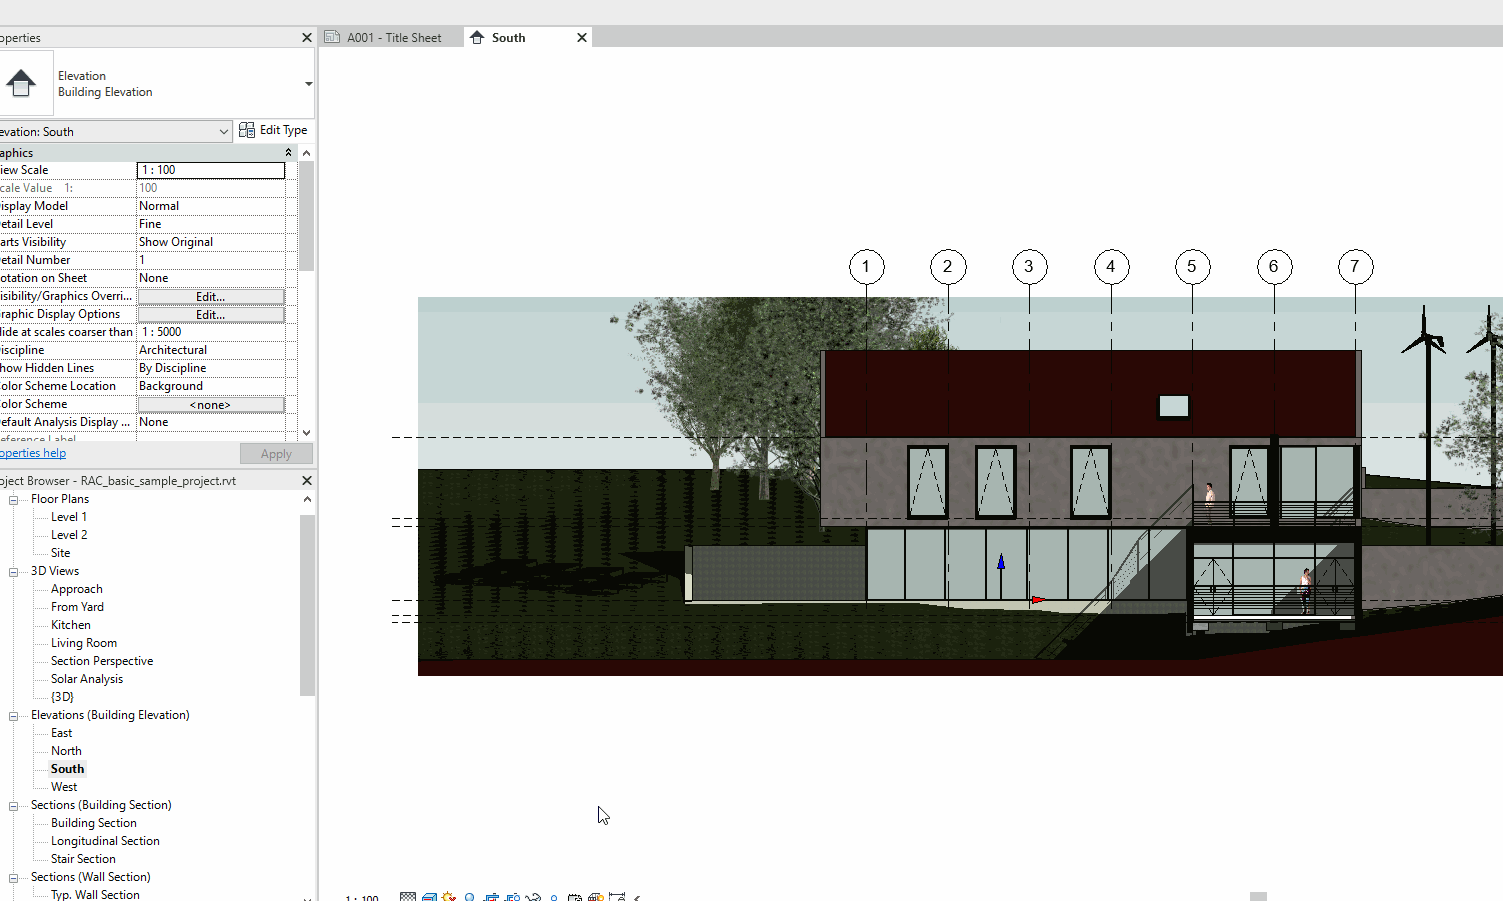The height and width of the screenshot is (901, 1503).
Task: Collapse the Graphics section in Properties
Action: pyautogui.click(x=288, y=152)
